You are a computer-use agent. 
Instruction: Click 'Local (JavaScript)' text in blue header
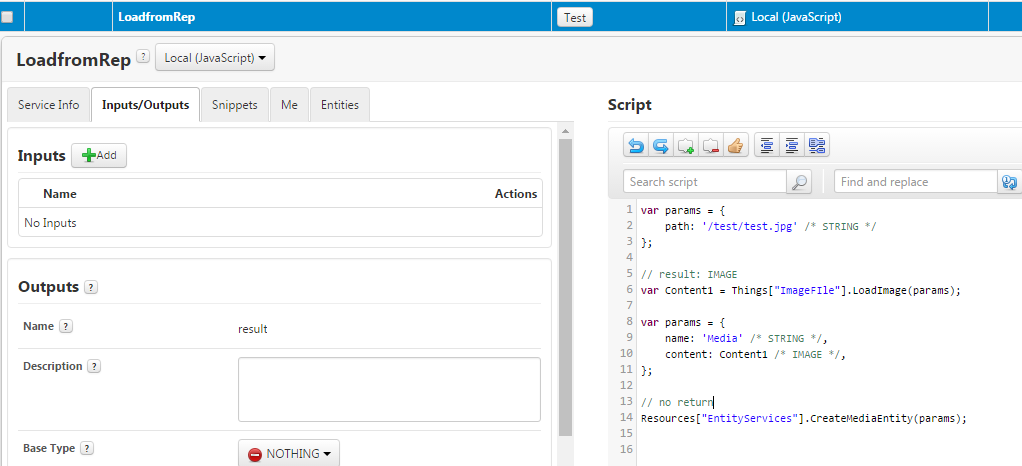796,18
